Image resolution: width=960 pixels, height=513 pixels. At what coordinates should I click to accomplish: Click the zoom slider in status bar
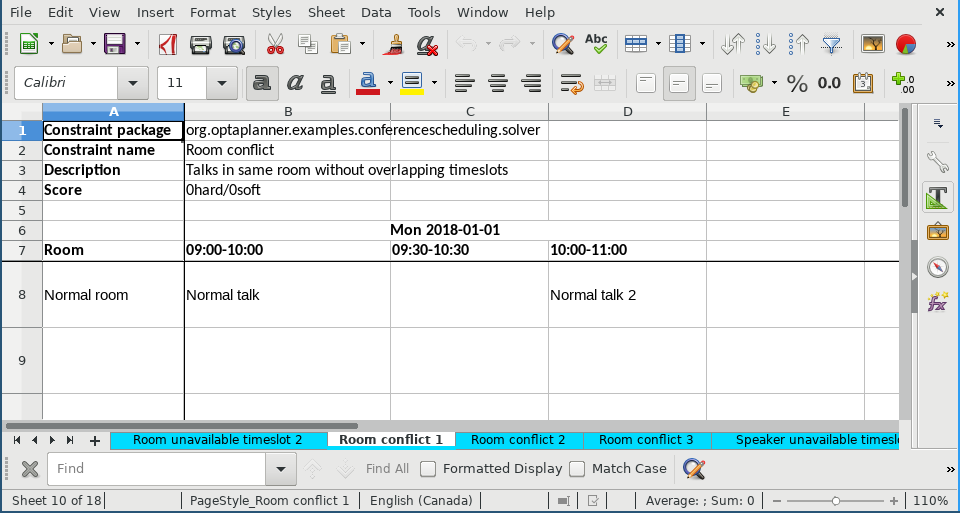(836, 500)
